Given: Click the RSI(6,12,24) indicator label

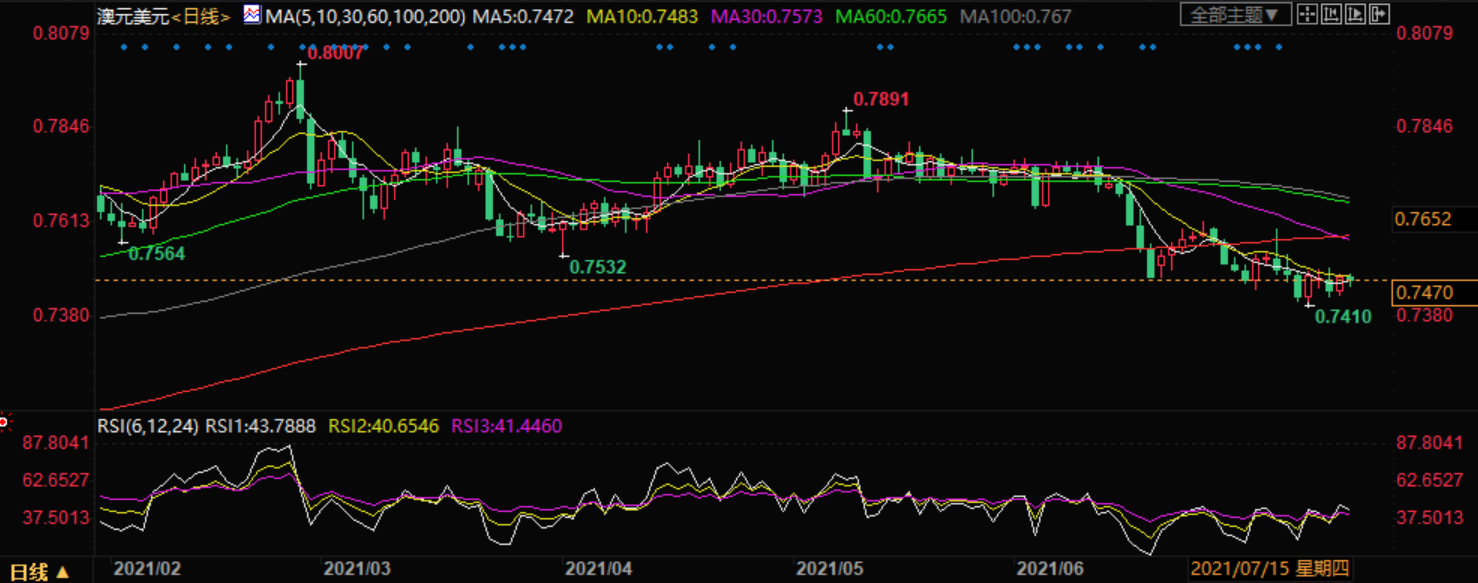Looking at the screenshot, I should (148, 426).
